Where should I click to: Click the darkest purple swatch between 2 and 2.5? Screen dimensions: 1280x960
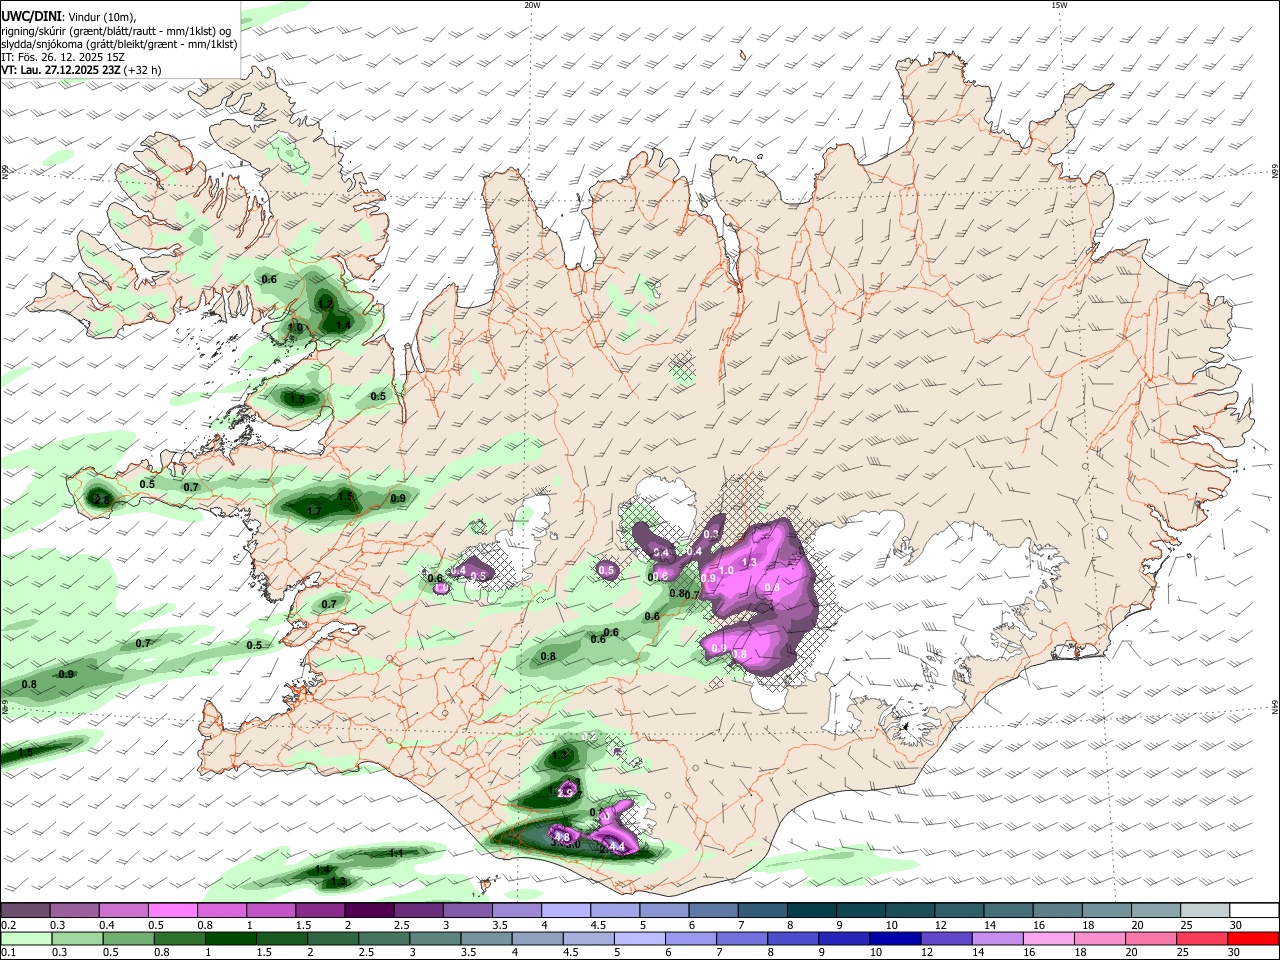coord(369,911)
